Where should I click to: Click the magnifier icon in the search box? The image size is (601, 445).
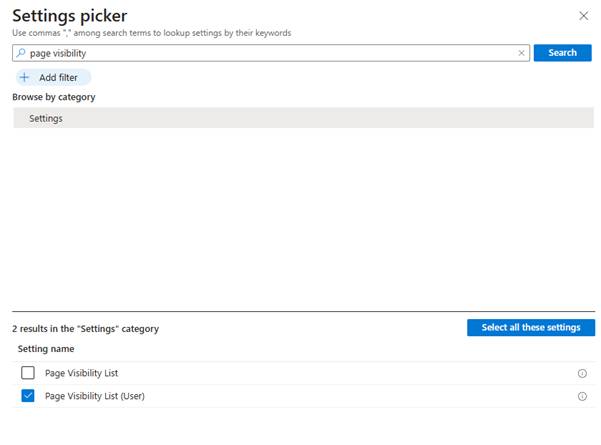tap(21, 53)
